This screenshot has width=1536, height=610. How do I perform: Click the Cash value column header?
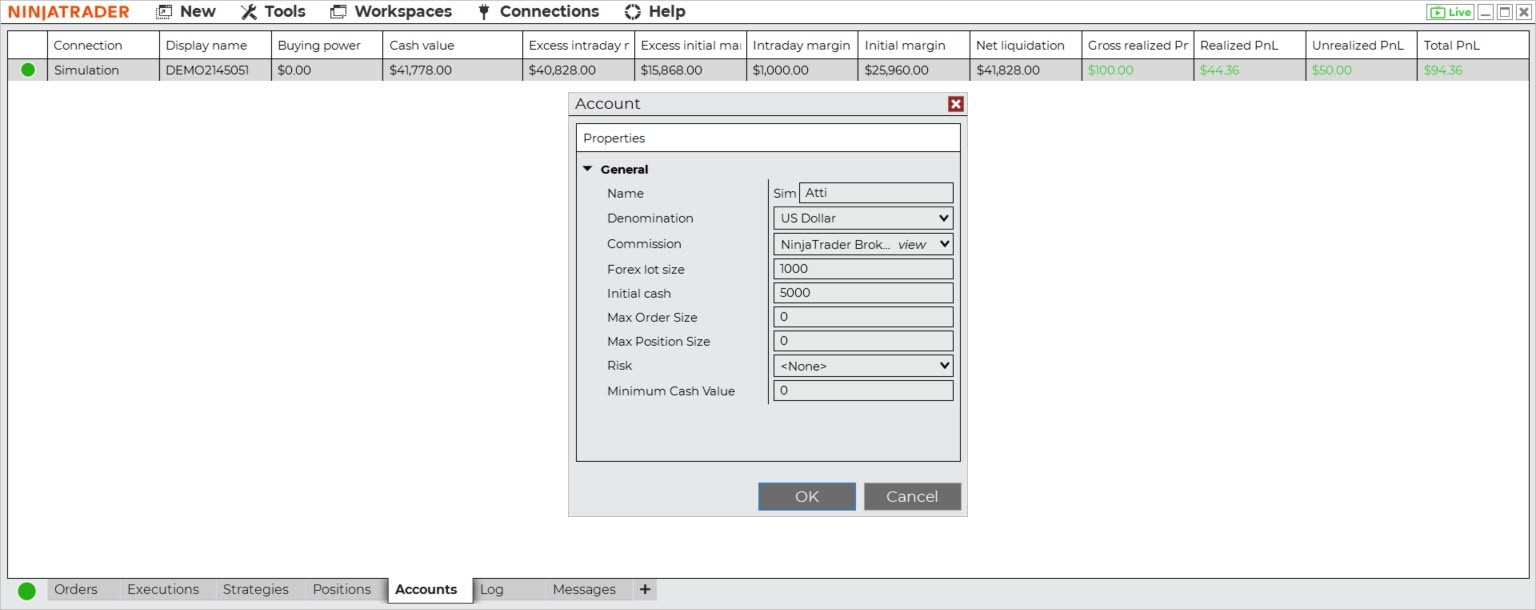pyautogui.click(x=452, y=45)
